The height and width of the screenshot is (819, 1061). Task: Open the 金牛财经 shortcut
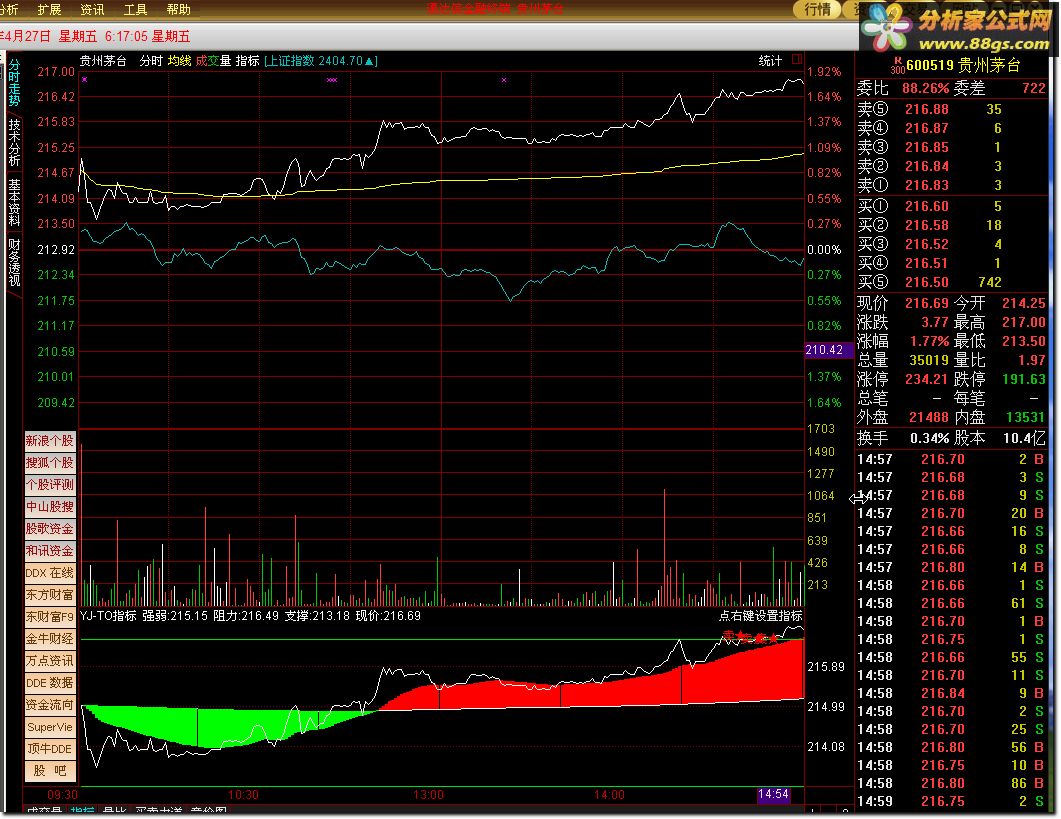[50, 639]
